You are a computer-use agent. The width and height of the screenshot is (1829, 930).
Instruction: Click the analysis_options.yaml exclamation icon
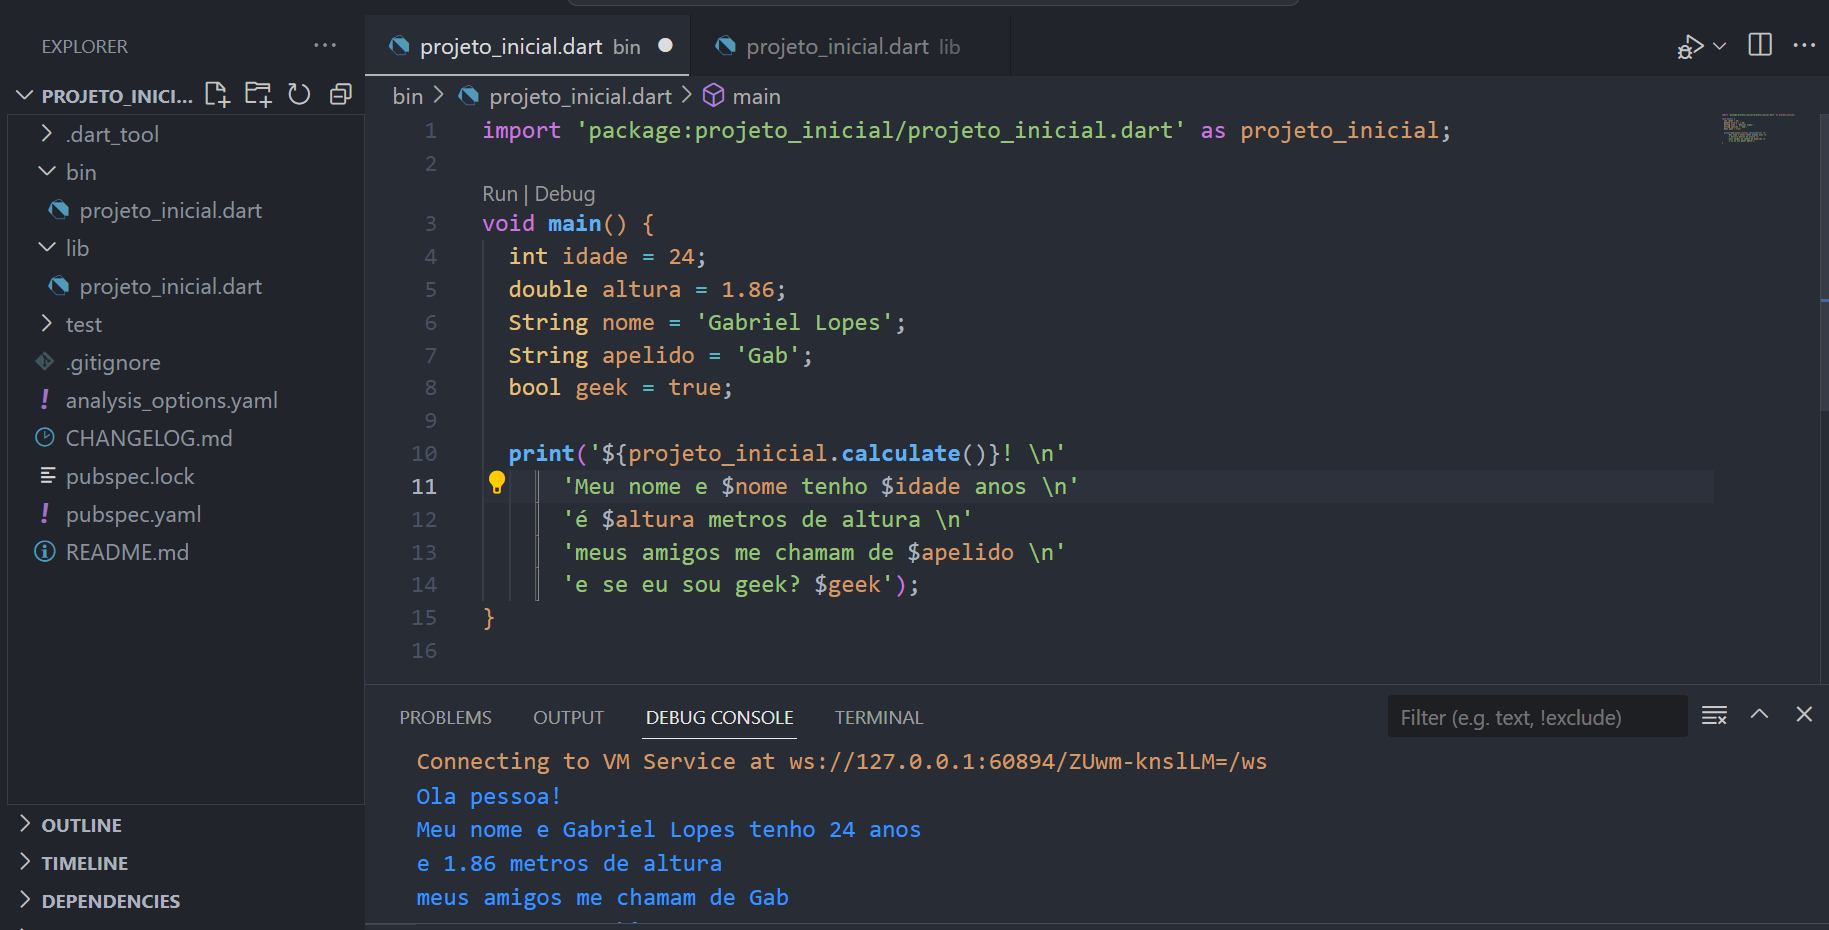pos(45,399)
